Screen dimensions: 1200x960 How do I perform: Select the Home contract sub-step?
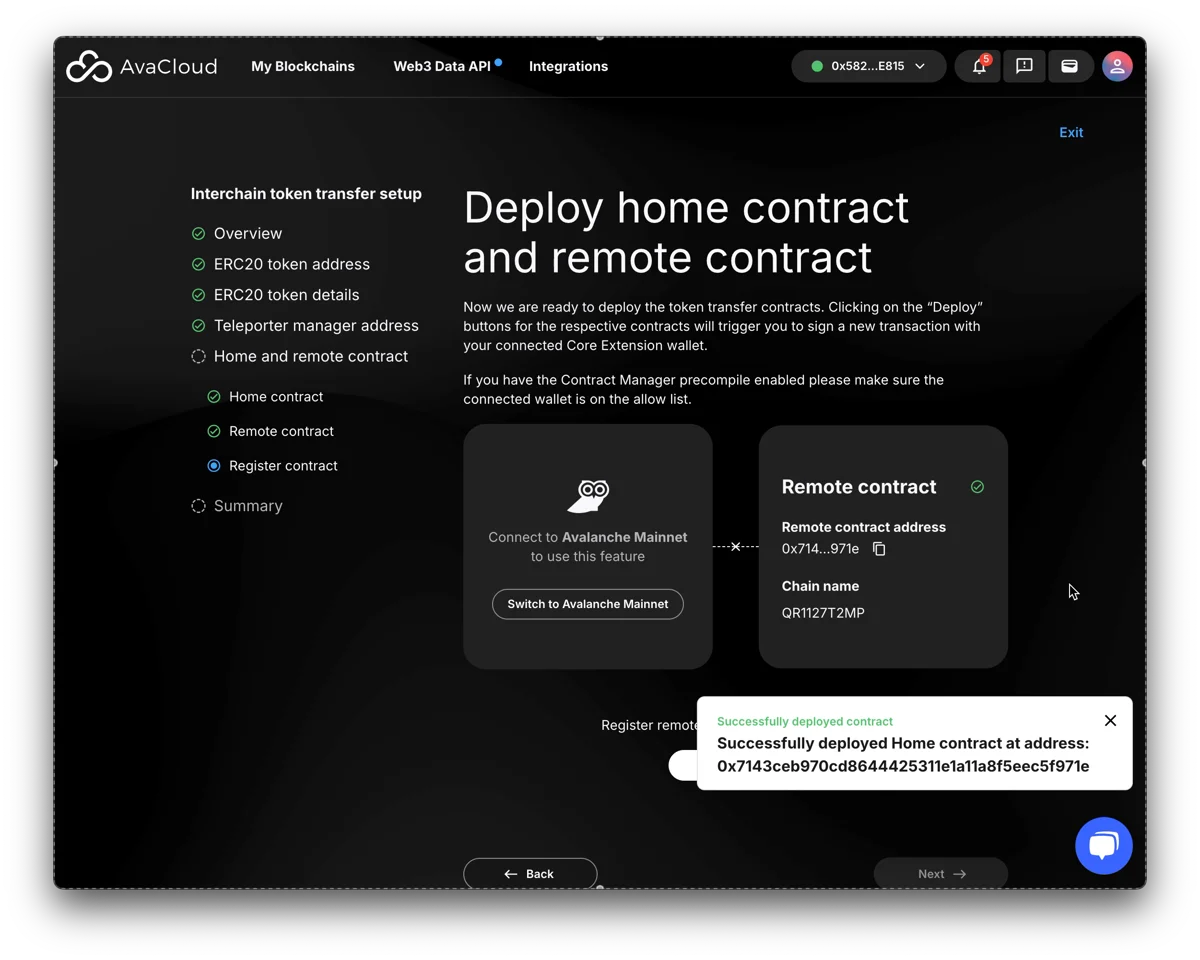tap(276, 397)
